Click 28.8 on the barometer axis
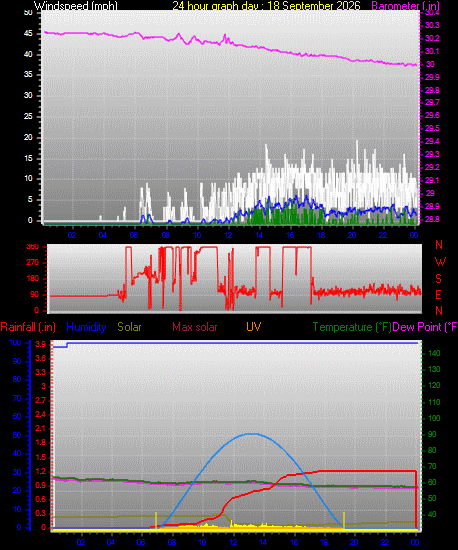This screenshot has width=458, height=550. (432, 219)
